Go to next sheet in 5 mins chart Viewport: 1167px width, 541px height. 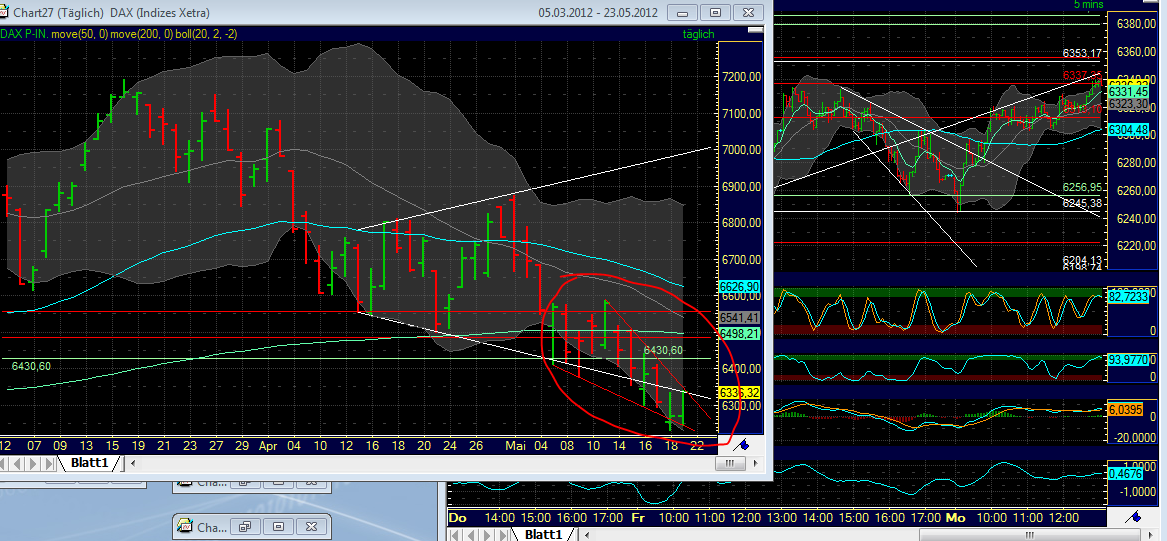487,534
